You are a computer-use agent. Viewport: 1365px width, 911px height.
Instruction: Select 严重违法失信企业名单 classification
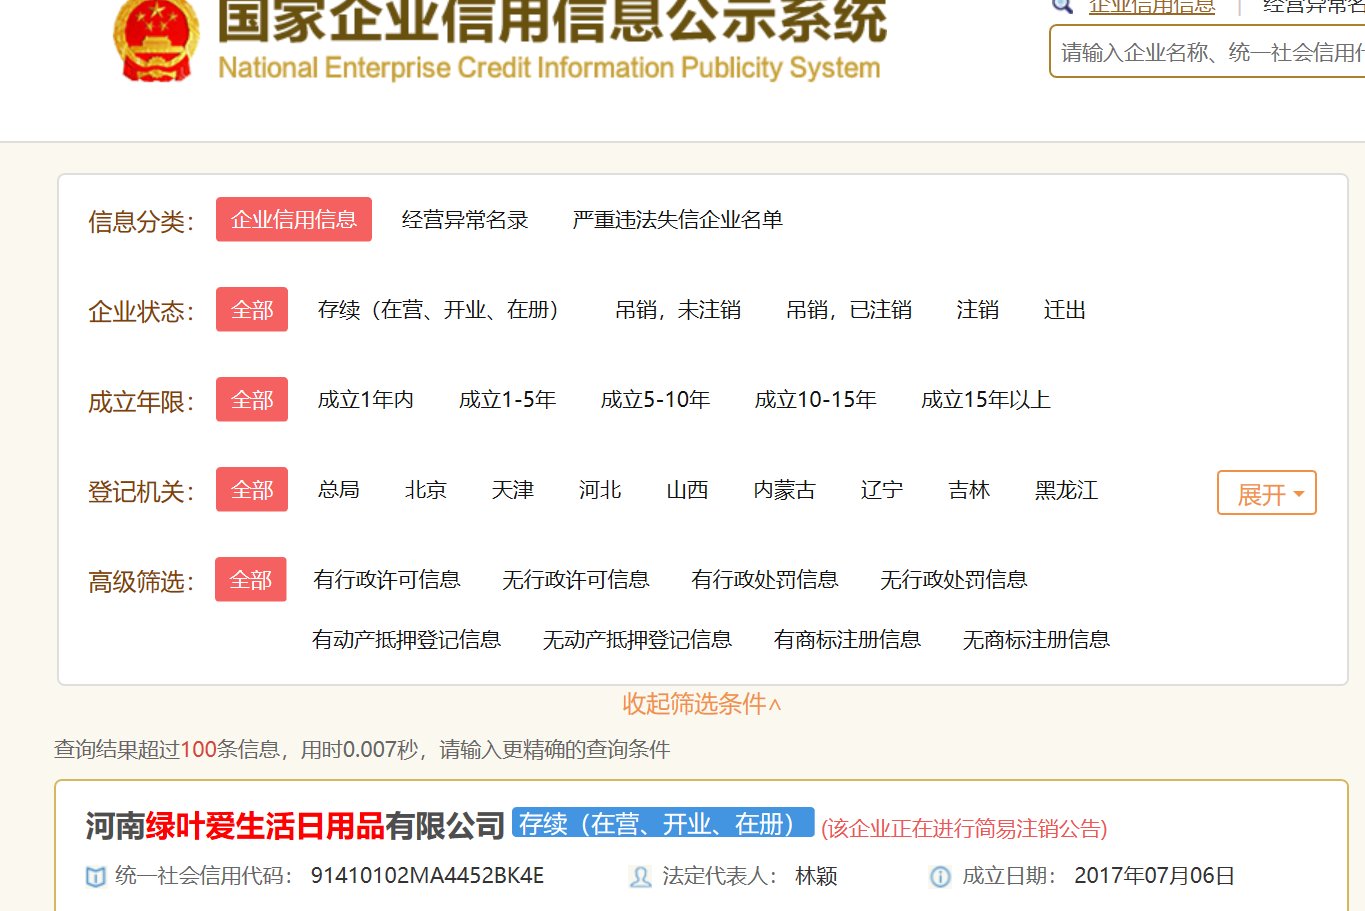(676, 220)
